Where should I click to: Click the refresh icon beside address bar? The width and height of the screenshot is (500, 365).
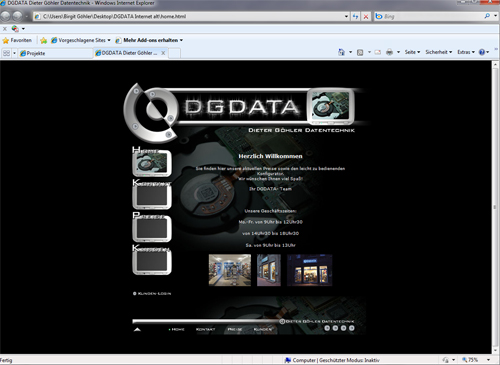click(x=355, y=16)
